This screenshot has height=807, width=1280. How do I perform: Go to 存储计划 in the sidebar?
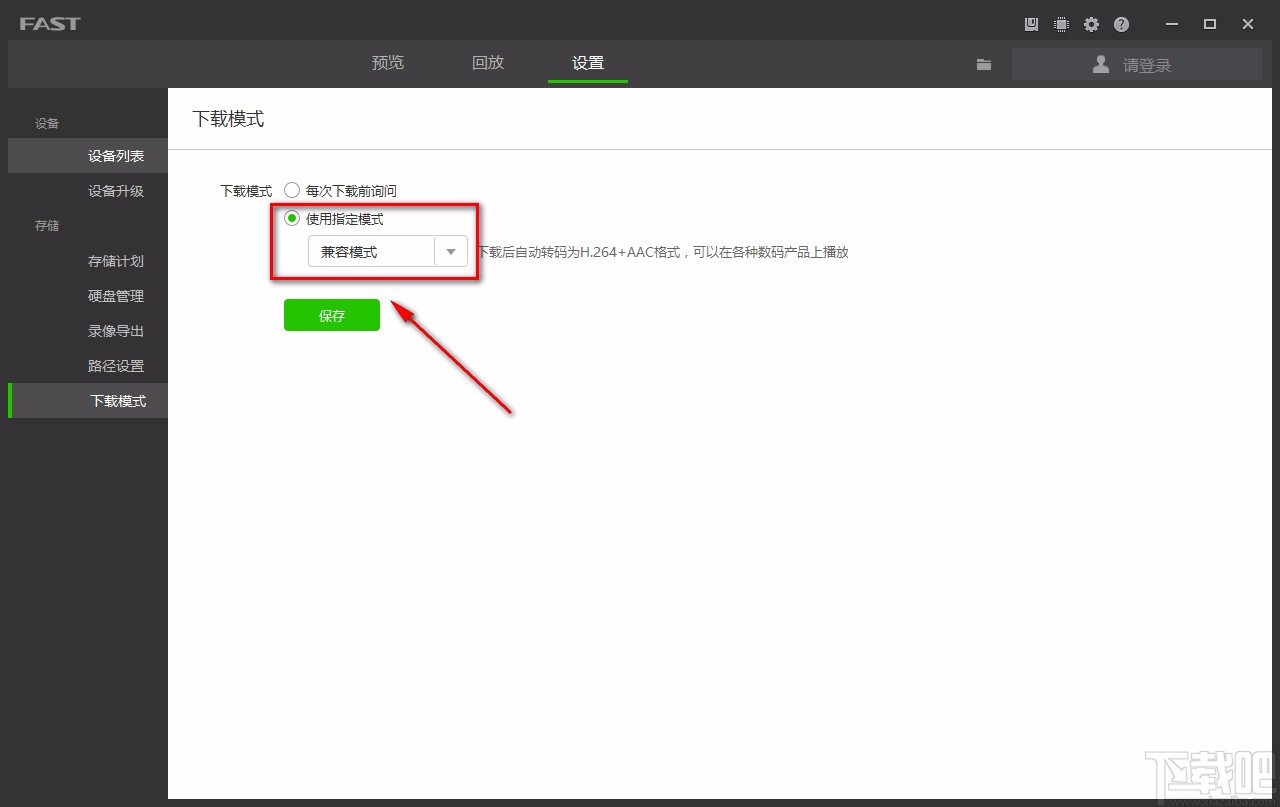pos(116,261)
